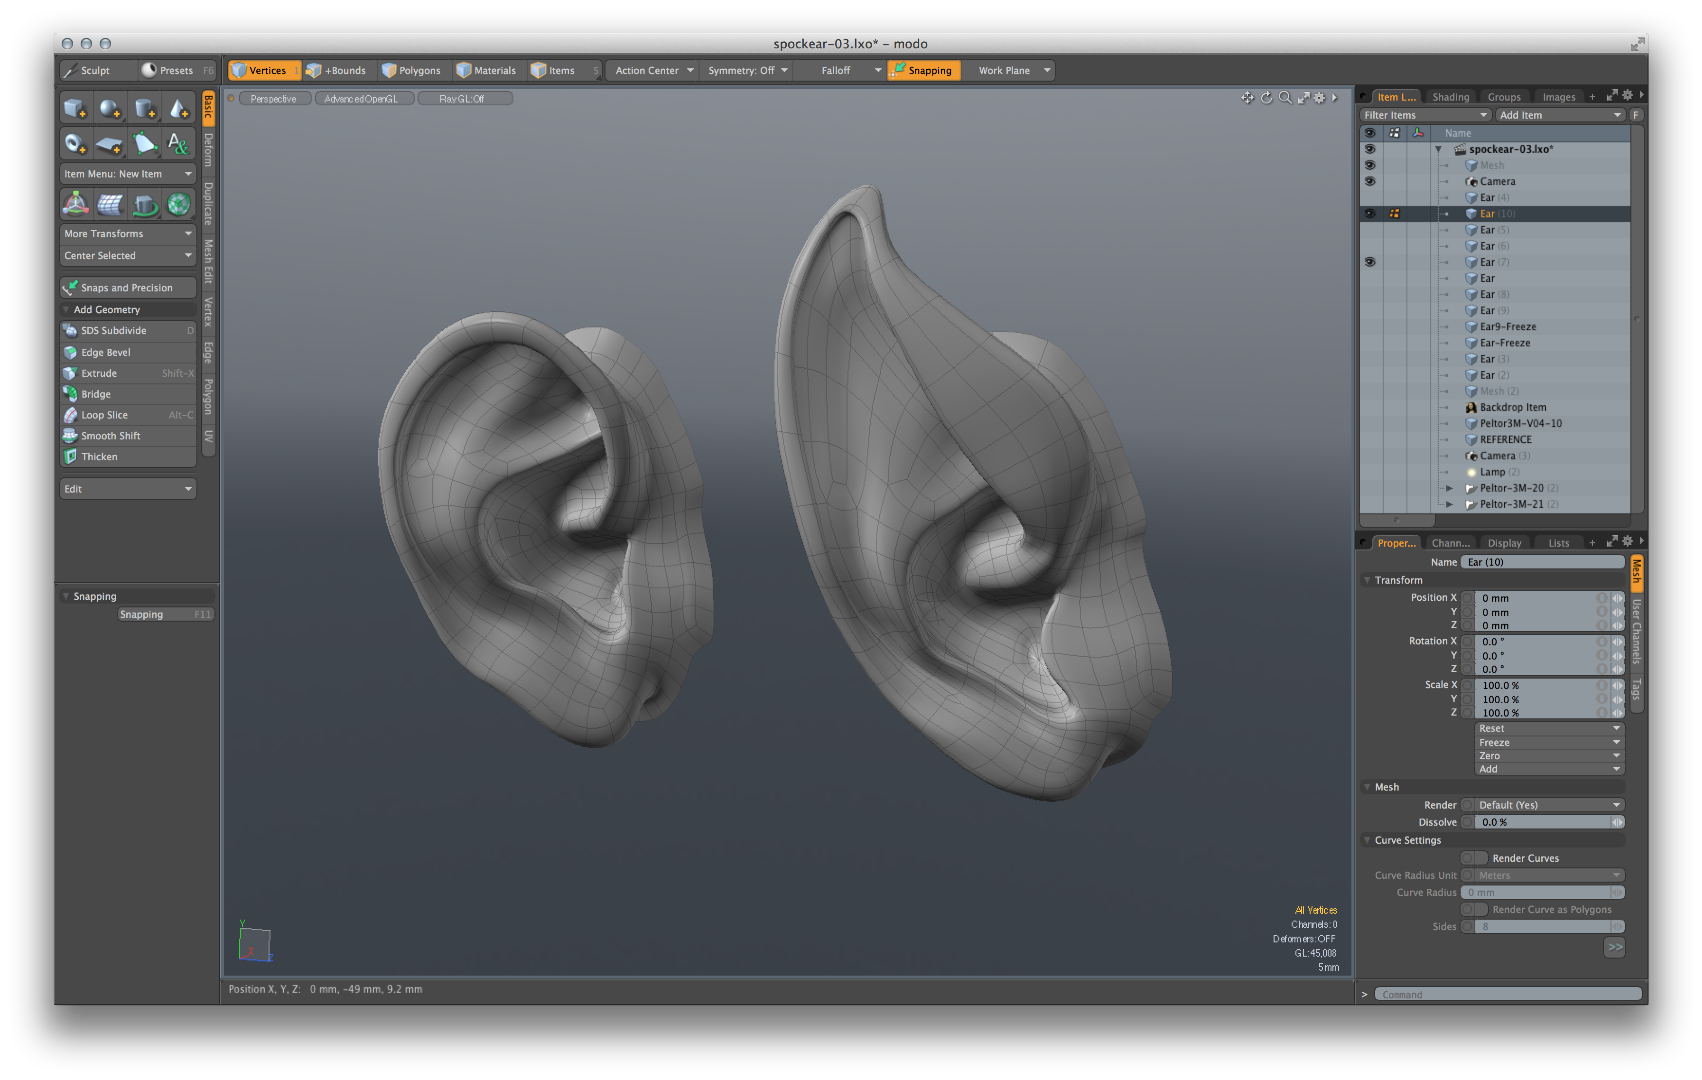Select the Thicken tool
Viewport: 1702px width, 1080px height.
click(128, 457)
